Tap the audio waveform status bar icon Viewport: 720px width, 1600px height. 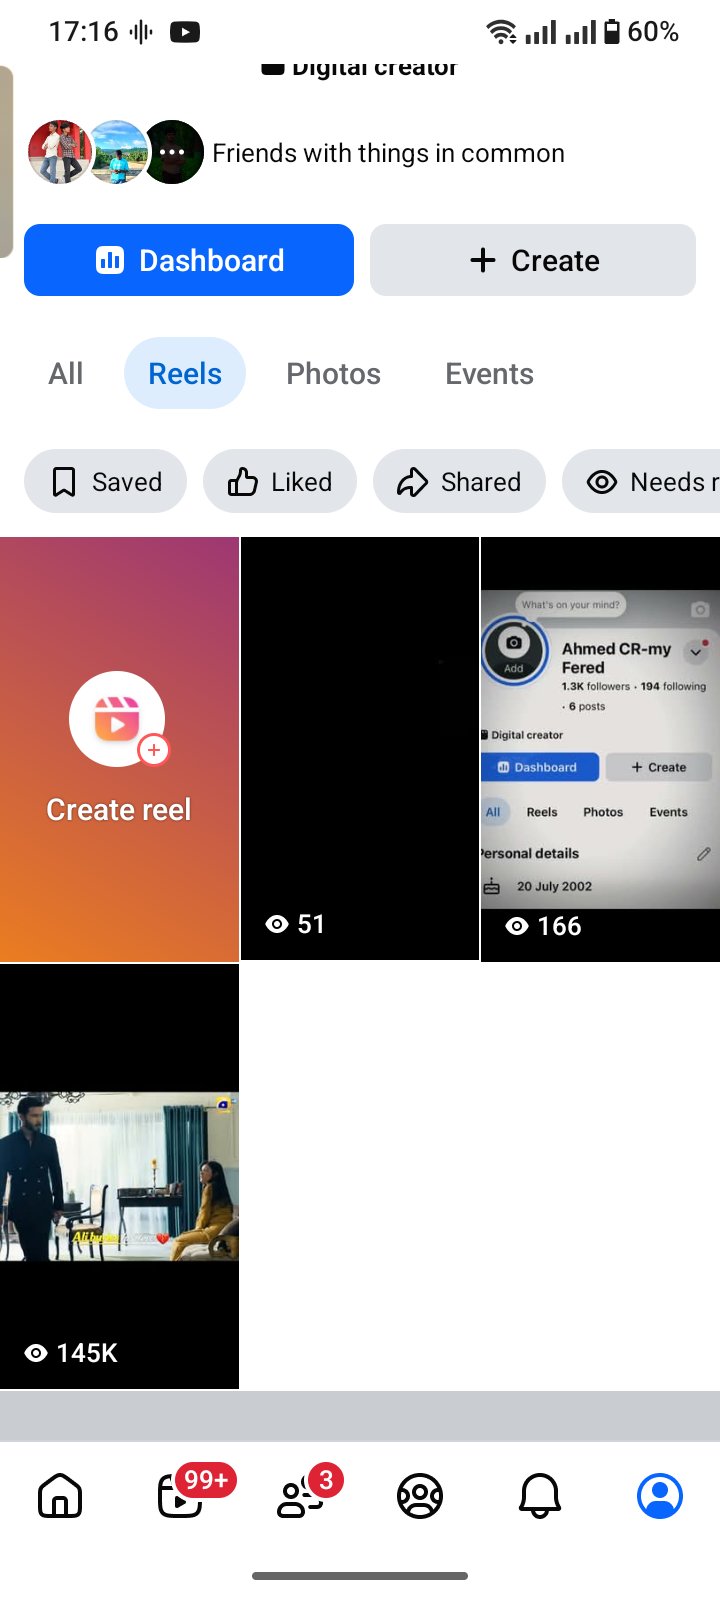coord(142,32)
